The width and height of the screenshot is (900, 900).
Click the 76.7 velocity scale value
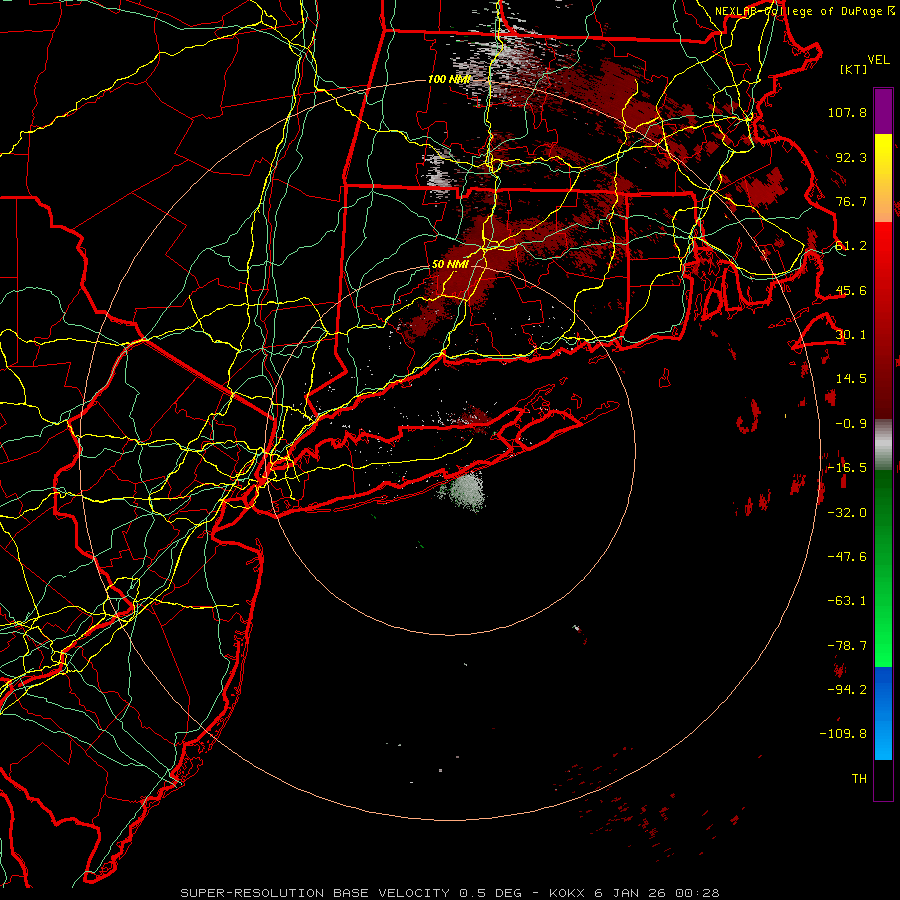click(851, 201)
